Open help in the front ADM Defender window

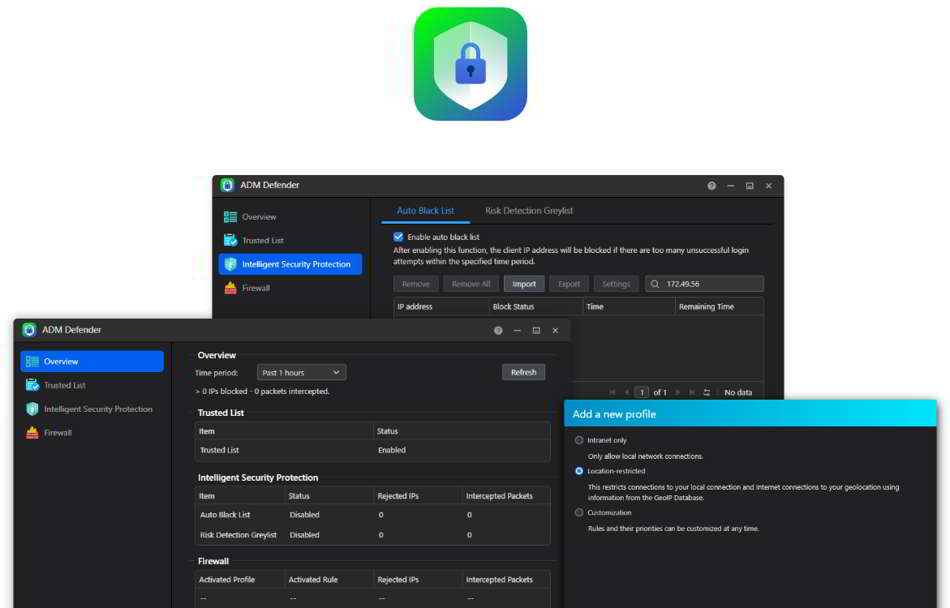point(498,331)
